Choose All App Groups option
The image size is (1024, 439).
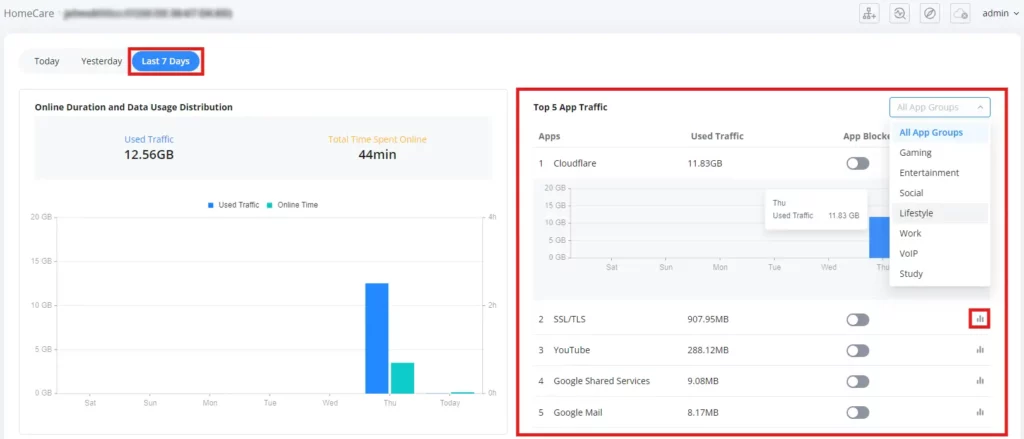939,133
